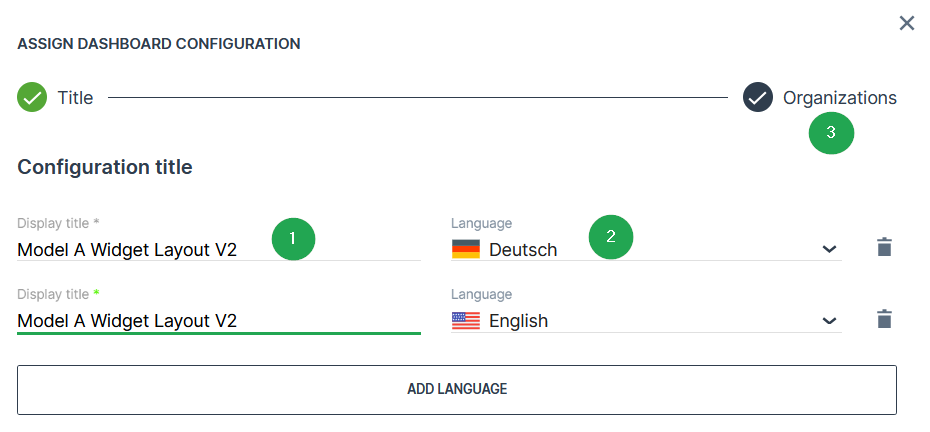Click the green badge numbered 3
Image resolution: width=930 pixels, height=432 pixels.
(831, 131)
